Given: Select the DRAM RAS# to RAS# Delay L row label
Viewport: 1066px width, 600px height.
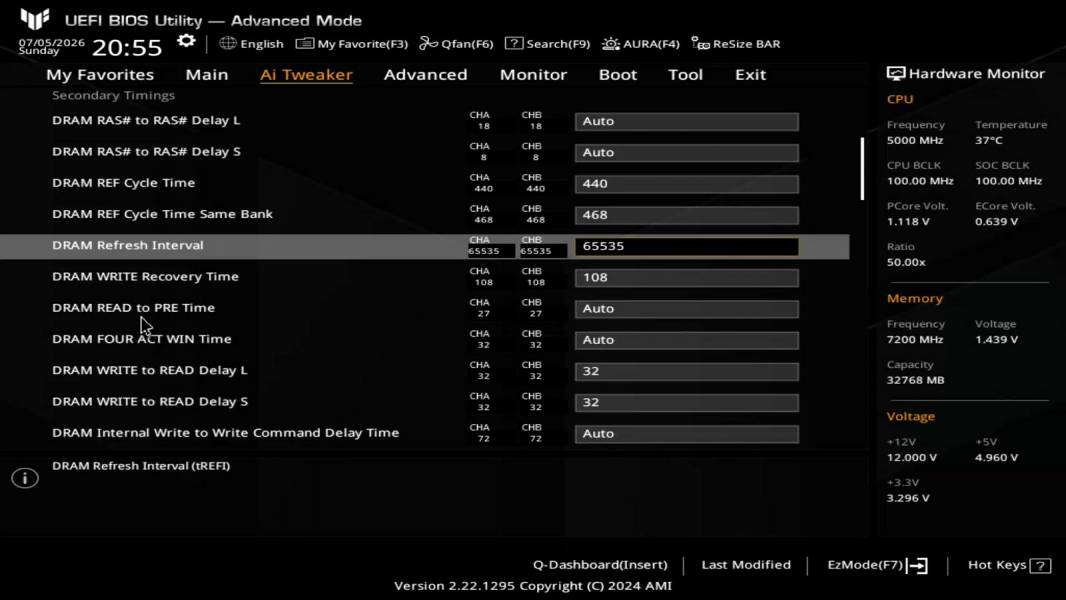Looking at the screenshot, I should [146, 120].
